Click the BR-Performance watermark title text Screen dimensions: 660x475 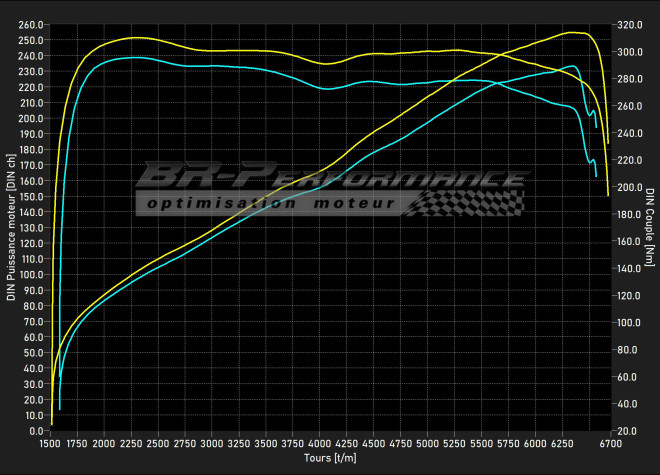pos(330,177)
